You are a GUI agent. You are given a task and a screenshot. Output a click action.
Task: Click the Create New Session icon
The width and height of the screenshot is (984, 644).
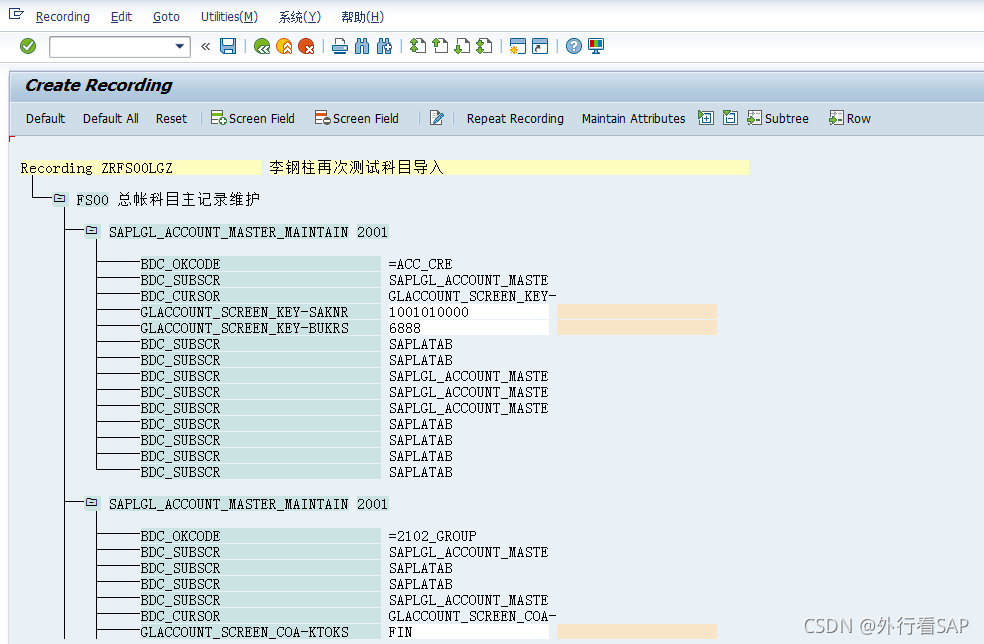coord(517,46)
